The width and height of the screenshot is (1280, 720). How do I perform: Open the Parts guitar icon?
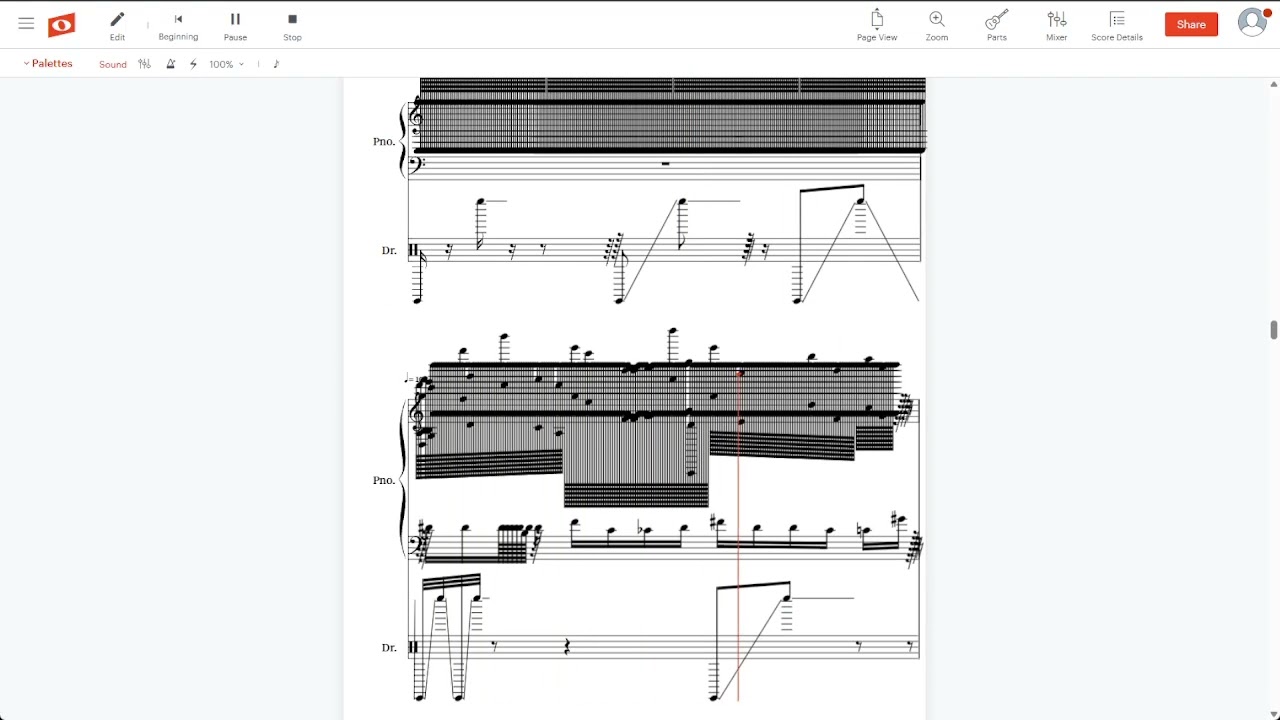pos(997,26)
